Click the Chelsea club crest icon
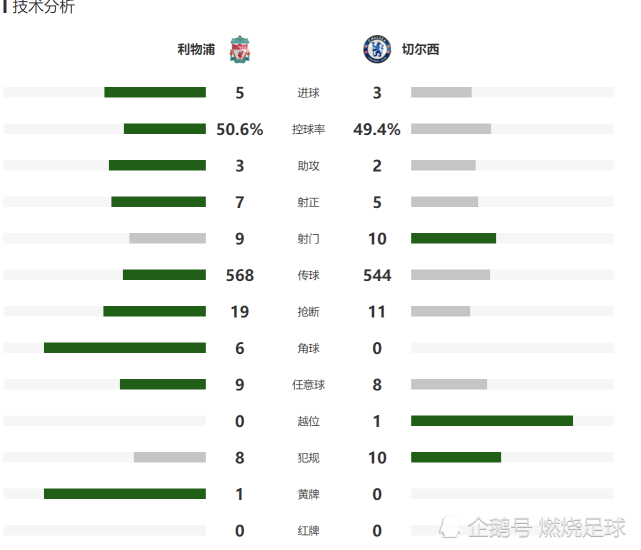The height and width of the screenshot is (550, 641). click(x=377, y=49)
